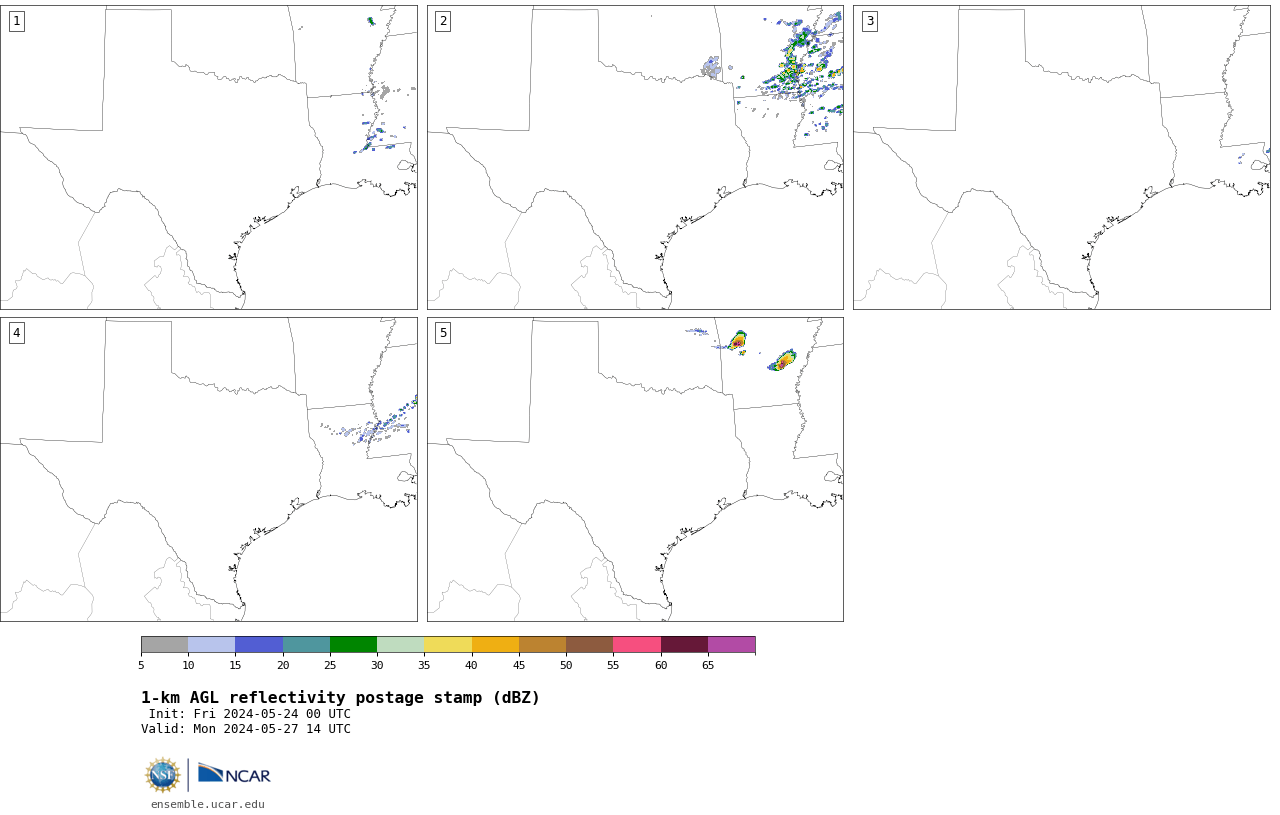Select the light lavender 10-15 dBZ swatch
1280x815 pixels.
[212, 644]
